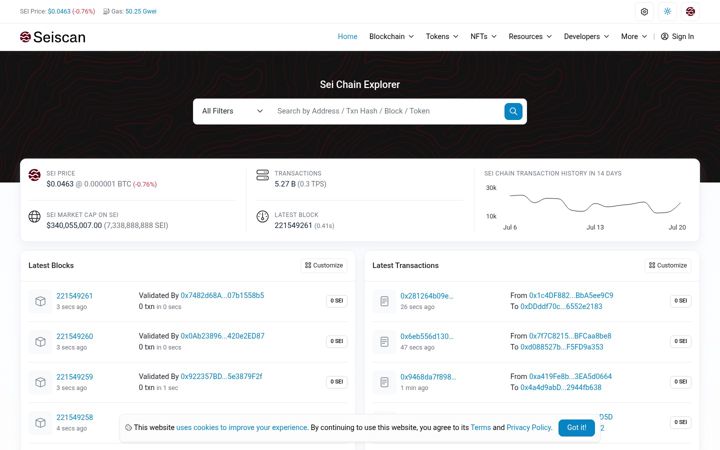
Task: Go to the Home tab
Action: pos(347,36)
